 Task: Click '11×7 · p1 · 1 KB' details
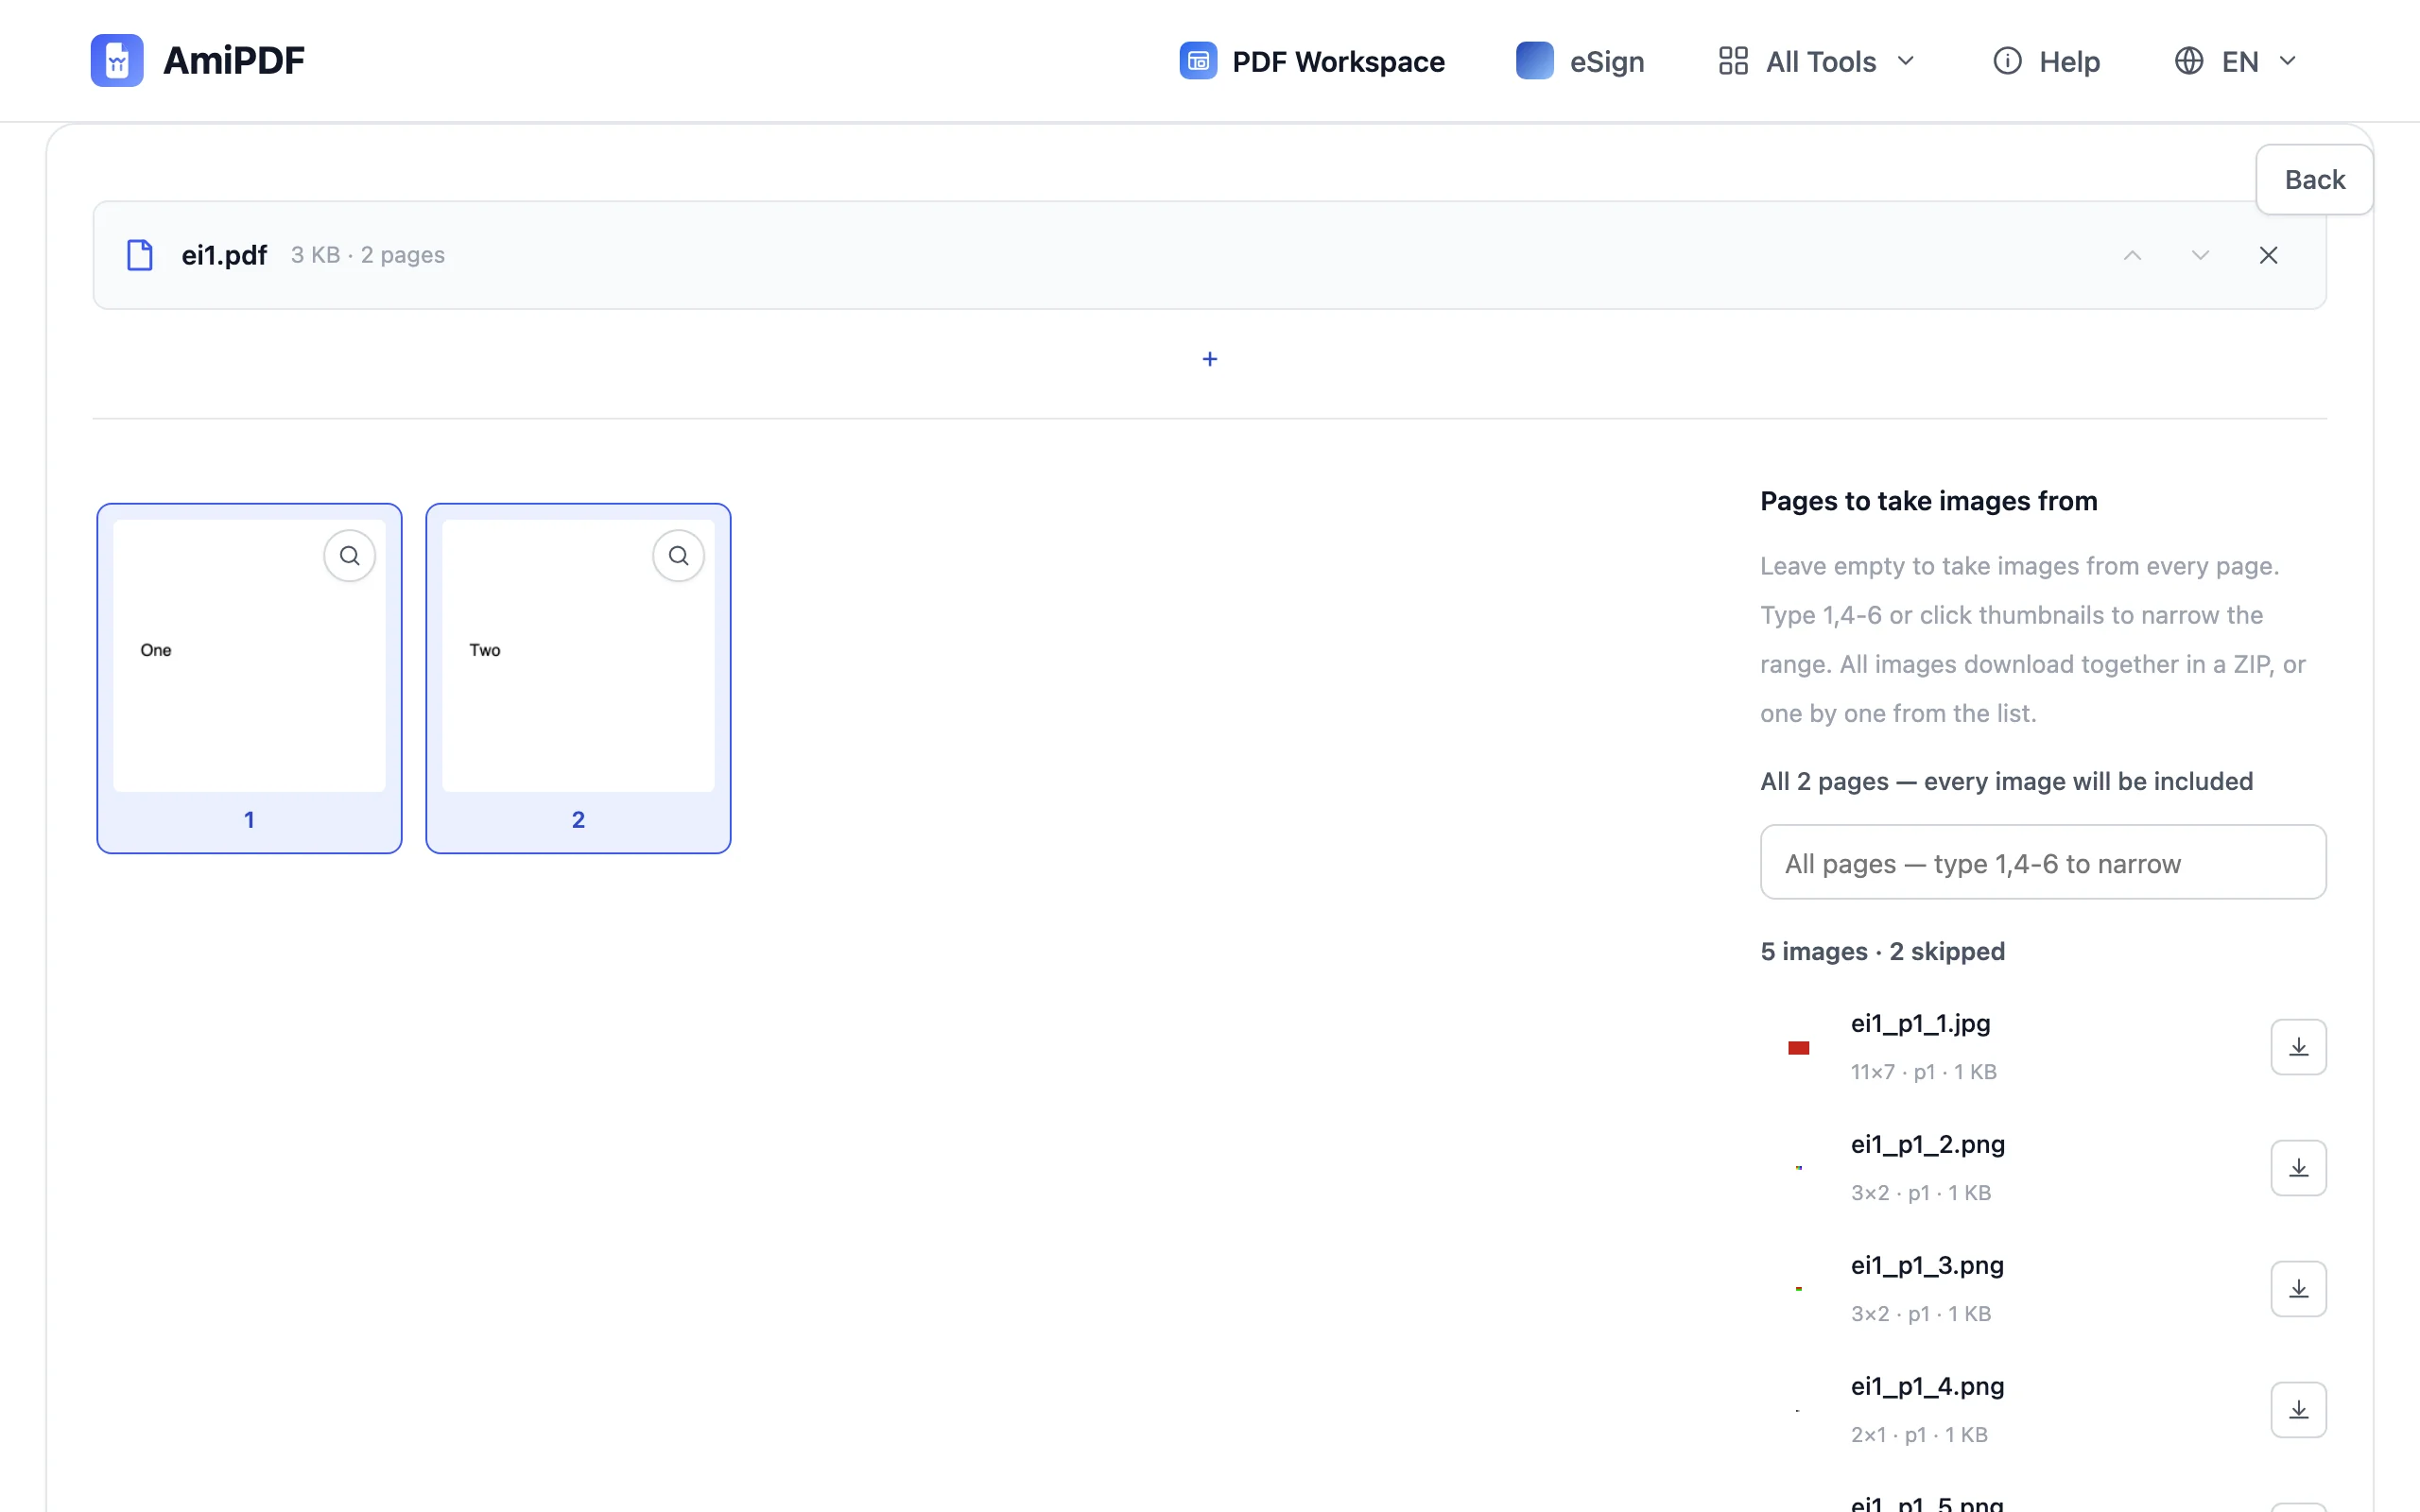1923,1072
